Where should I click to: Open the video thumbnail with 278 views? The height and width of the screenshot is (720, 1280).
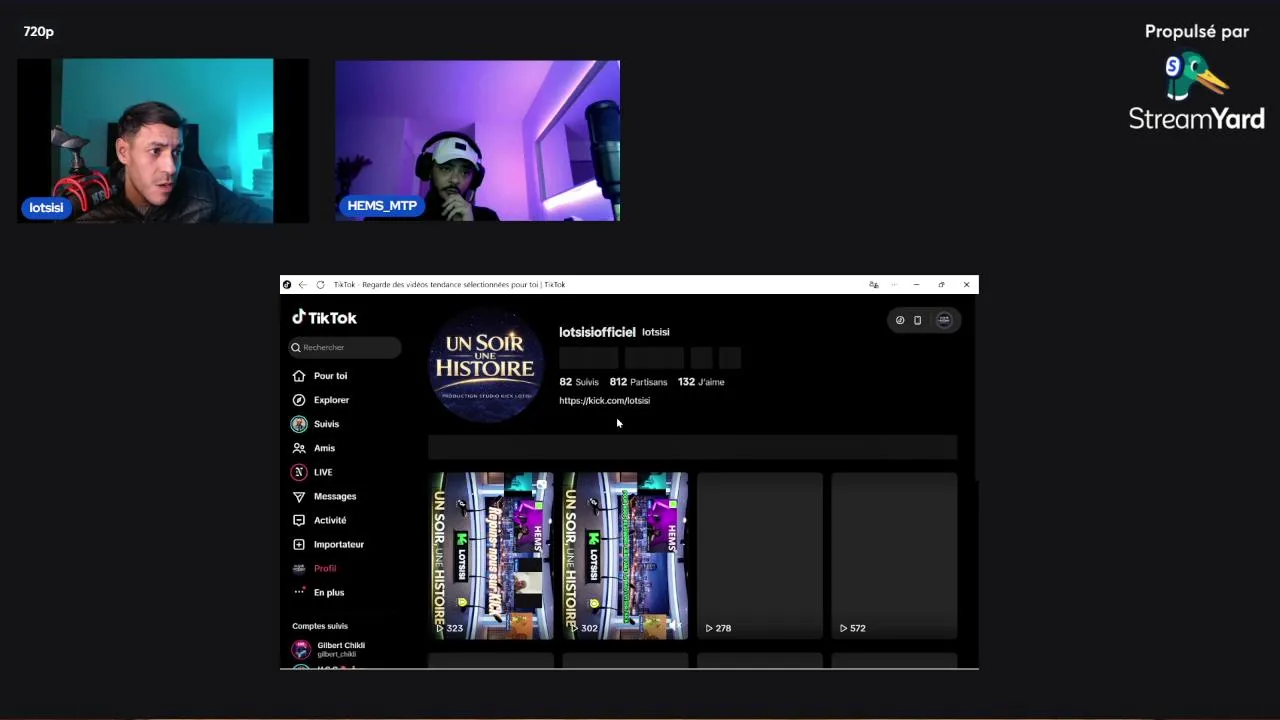tap(760, 555)
